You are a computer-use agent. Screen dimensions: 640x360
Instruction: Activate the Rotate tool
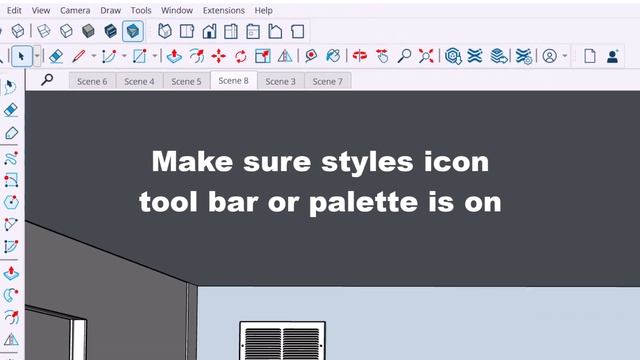(x=241, y=56)
